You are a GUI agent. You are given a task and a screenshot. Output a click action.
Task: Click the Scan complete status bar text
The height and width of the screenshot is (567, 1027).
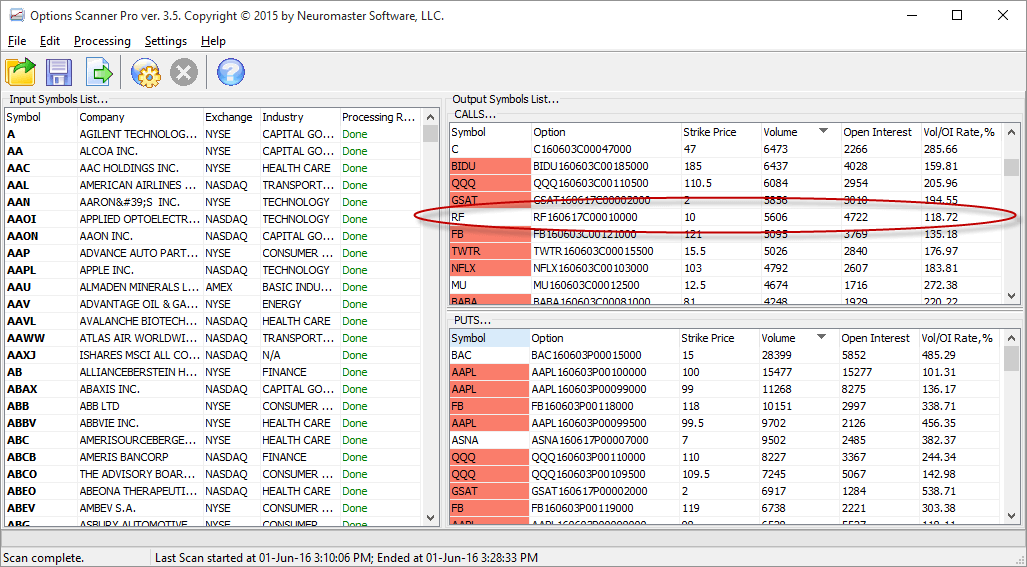coord(44,558)
